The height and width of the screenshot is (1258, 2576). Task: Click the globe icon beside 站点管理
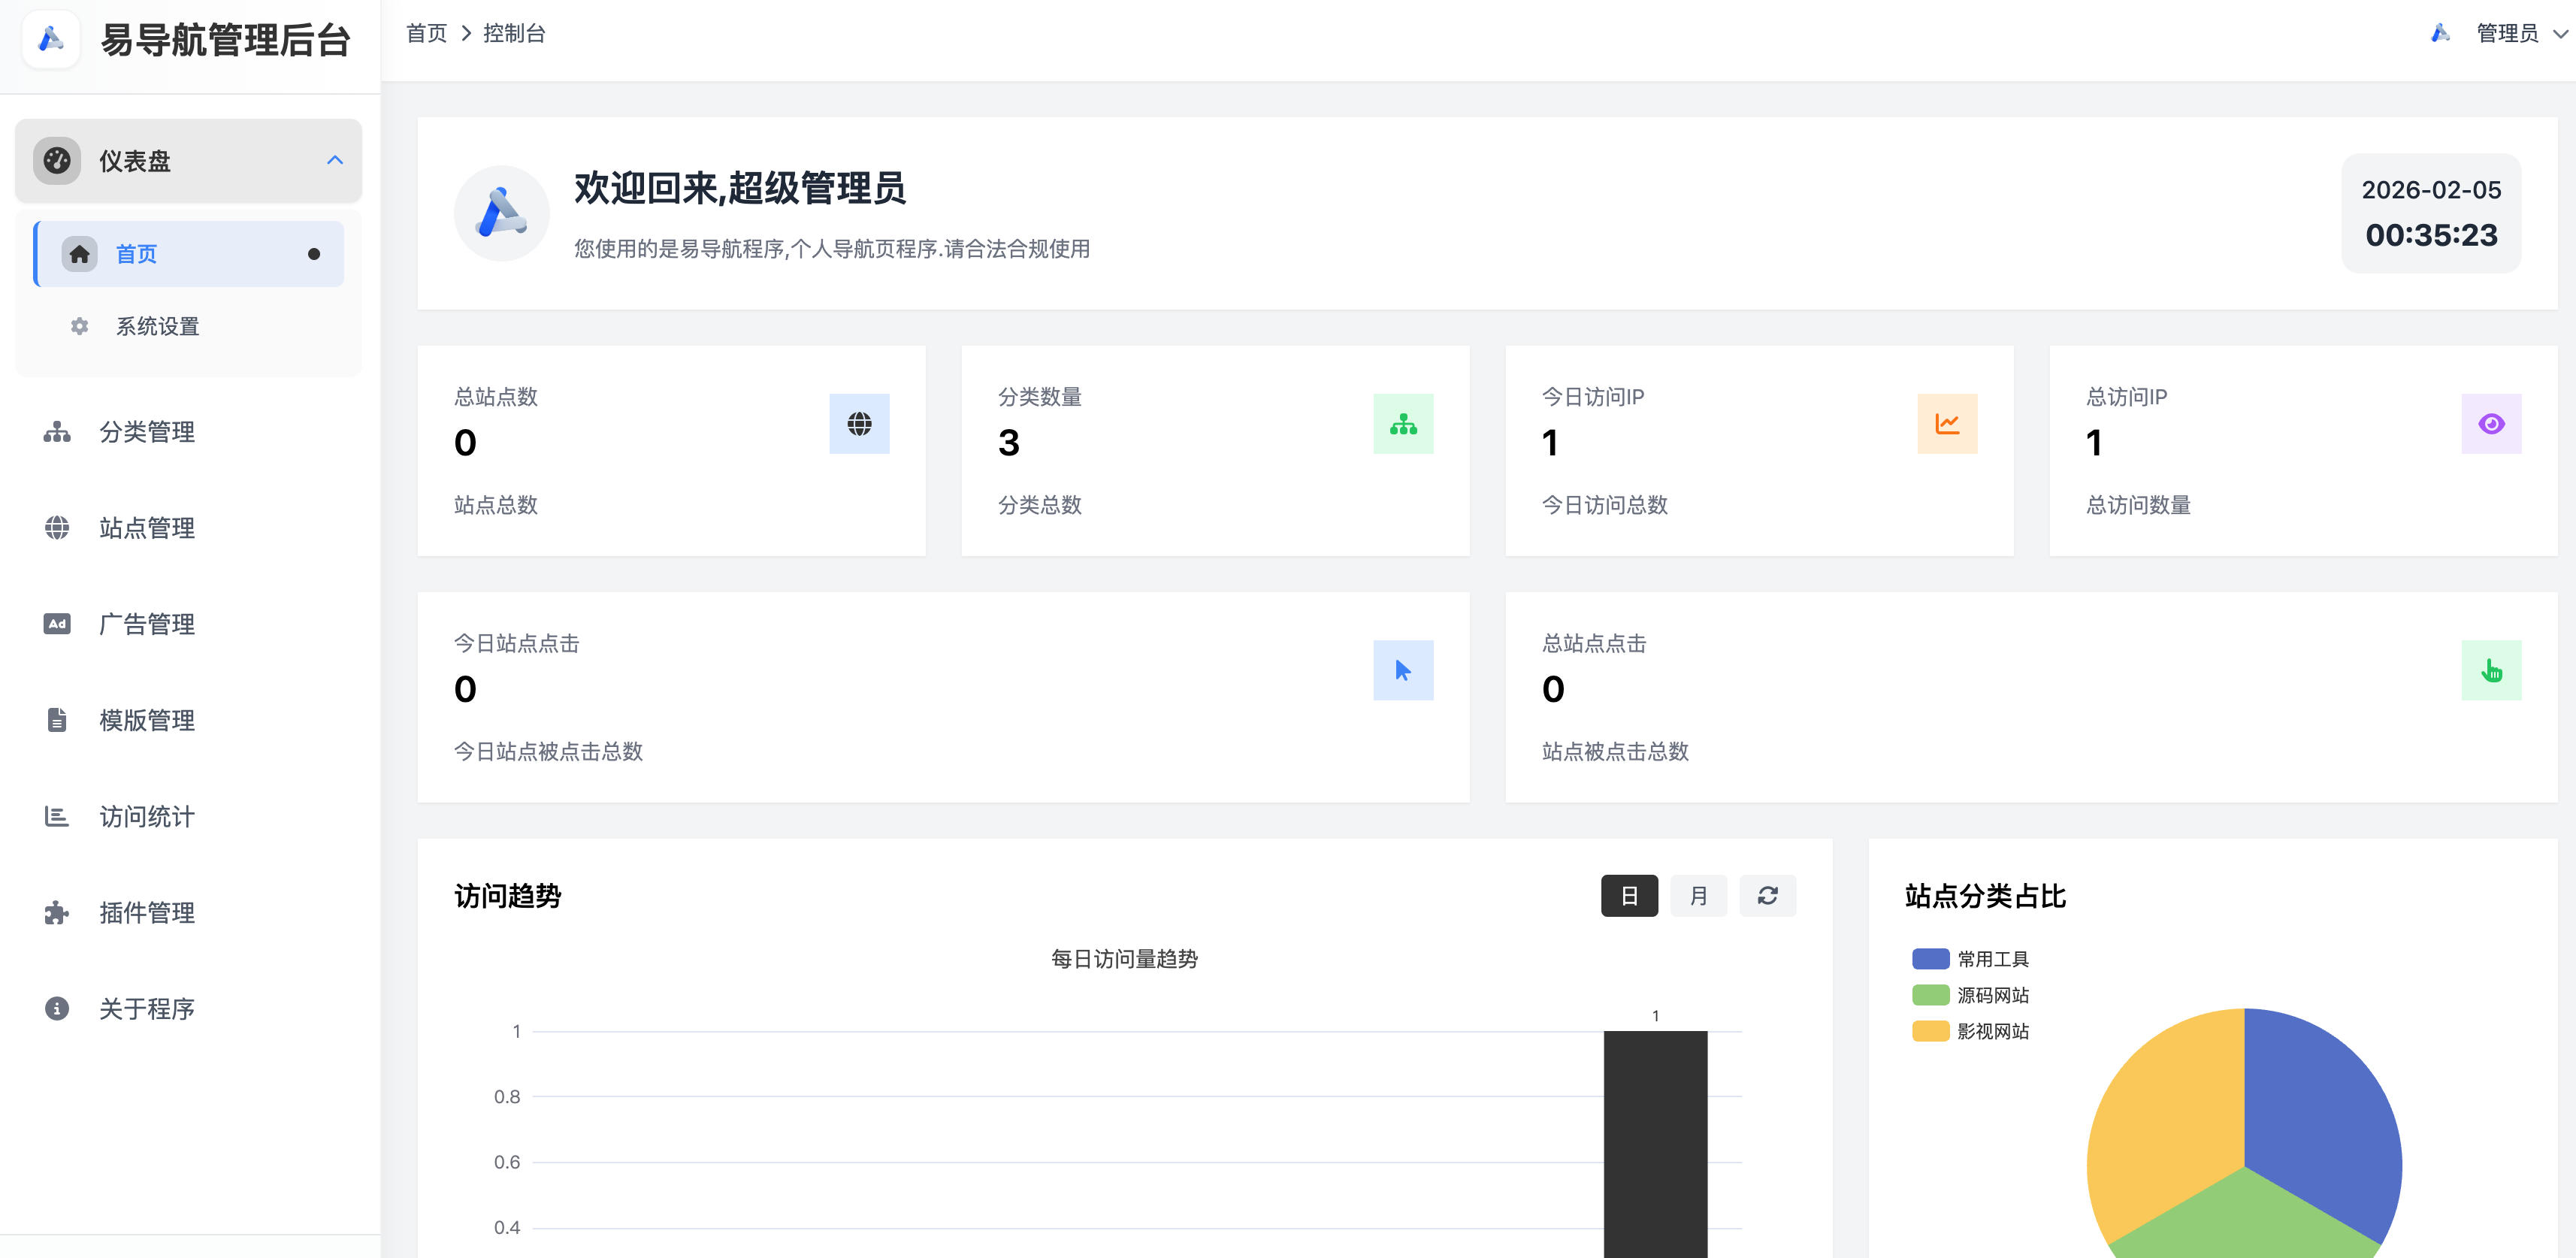coord(57,528)
